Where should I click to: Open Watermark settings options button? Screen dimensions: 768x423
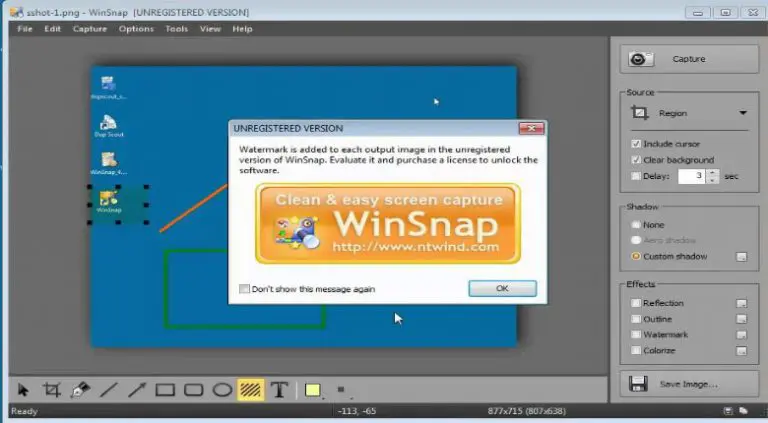[x=742, y=335]
